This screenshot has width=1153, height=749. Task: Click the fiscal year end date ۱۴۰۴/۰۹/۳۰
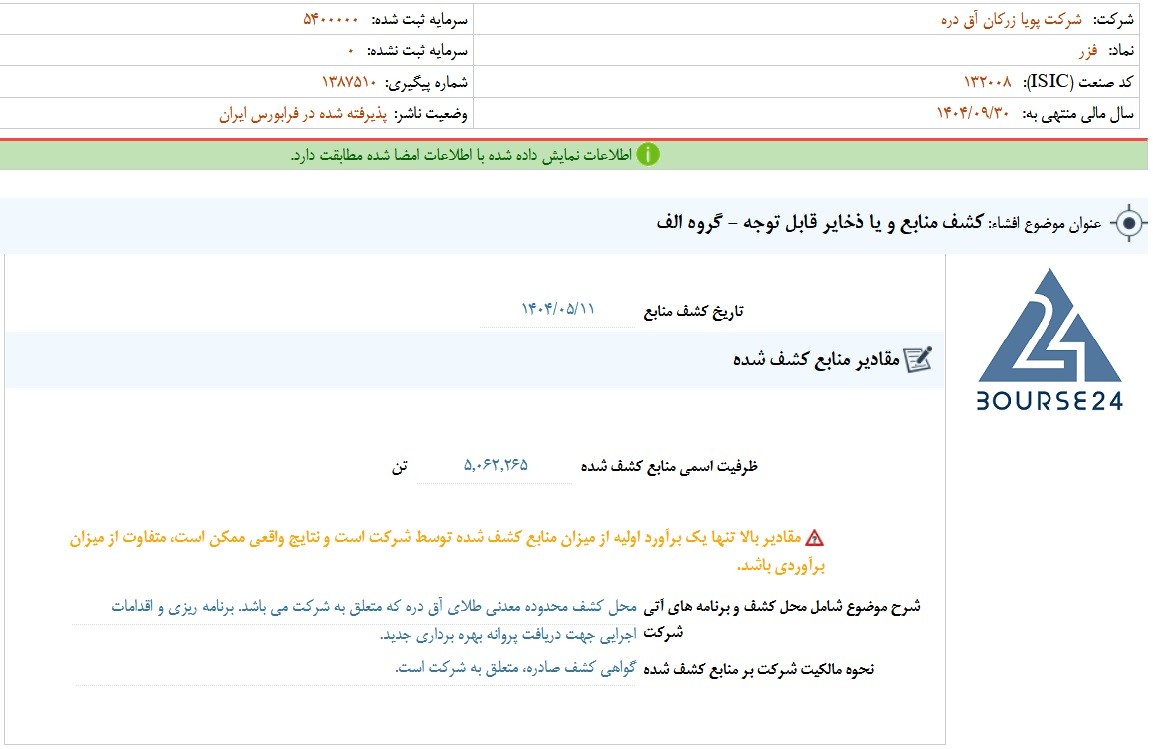pyautogui.click(x=972, y=113)
